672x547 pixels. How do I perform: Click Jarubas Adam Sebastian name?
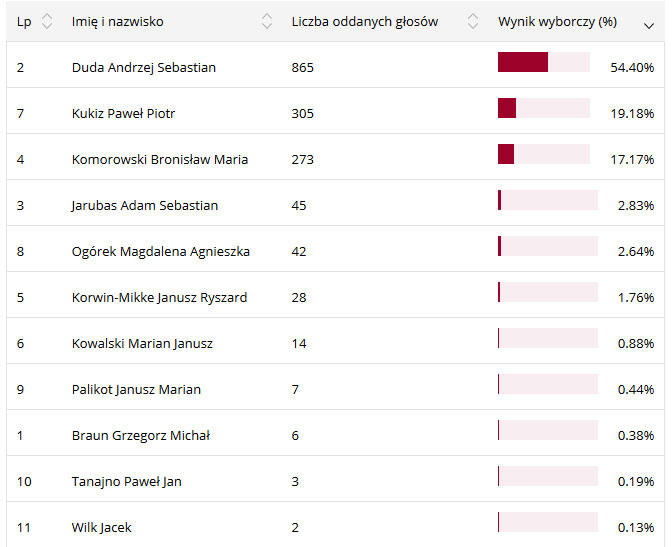click(145, 206)
